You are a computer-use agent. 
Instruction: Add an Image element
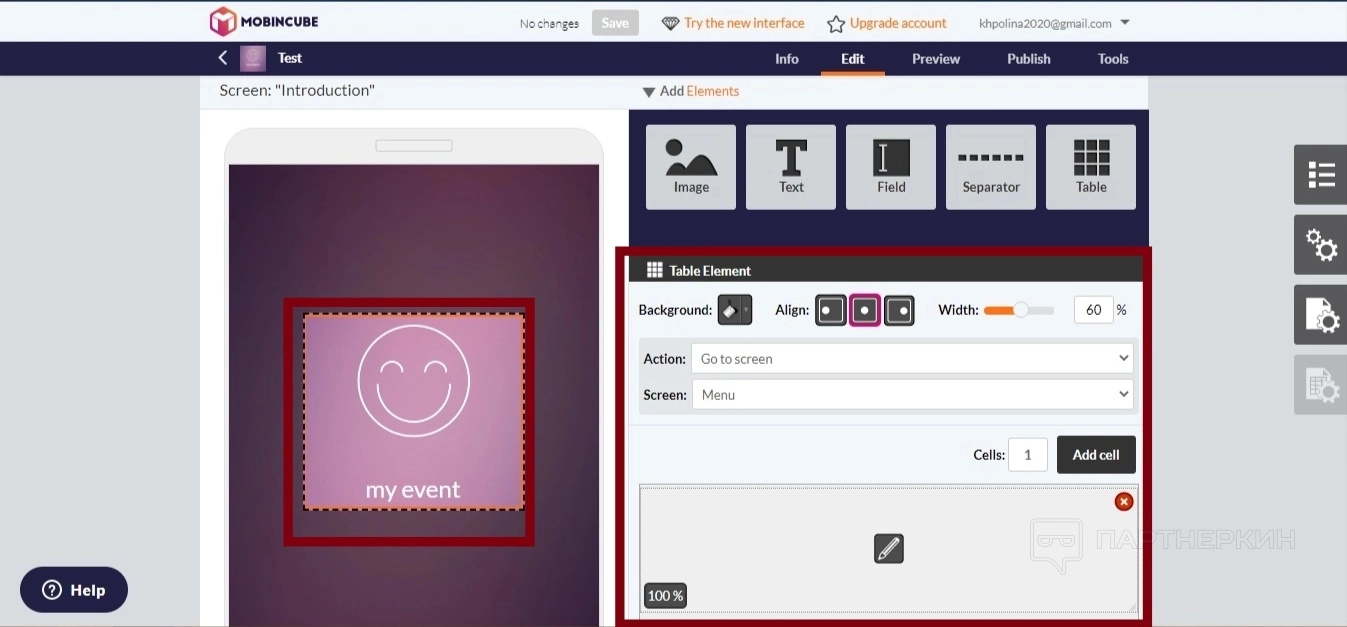[690, 167]
